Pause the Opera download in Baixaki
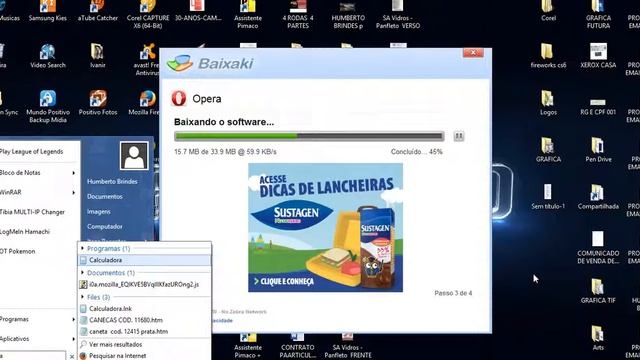Image resolution: width=640 pixels, height=360 pixels. click(x=459, y=136)
